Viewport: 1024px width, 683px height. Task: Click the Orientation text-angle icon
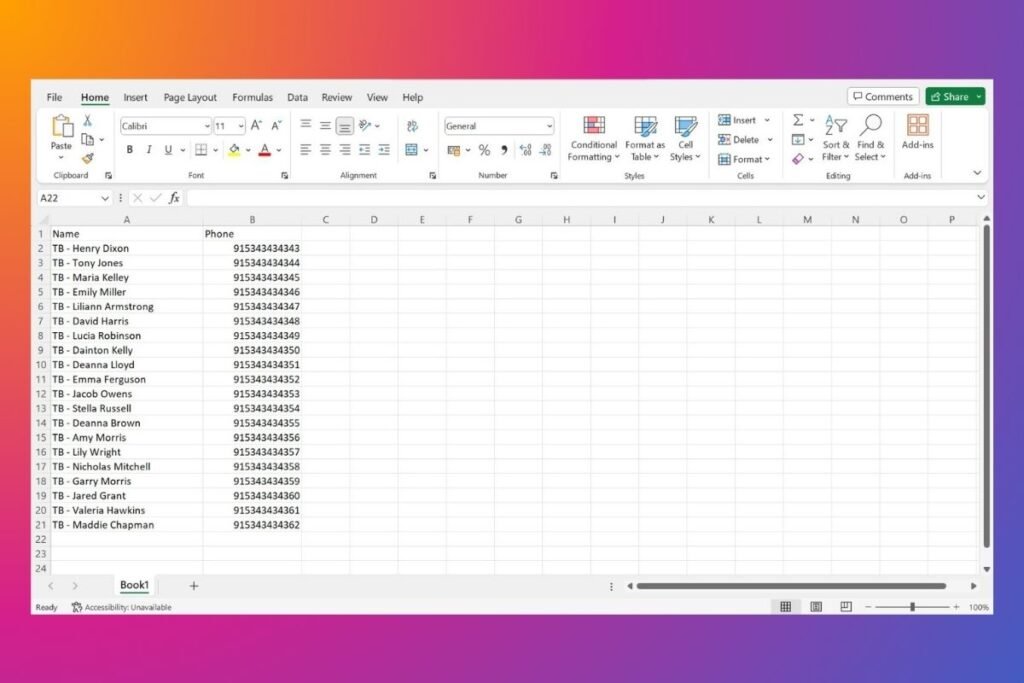pos(365,125)
